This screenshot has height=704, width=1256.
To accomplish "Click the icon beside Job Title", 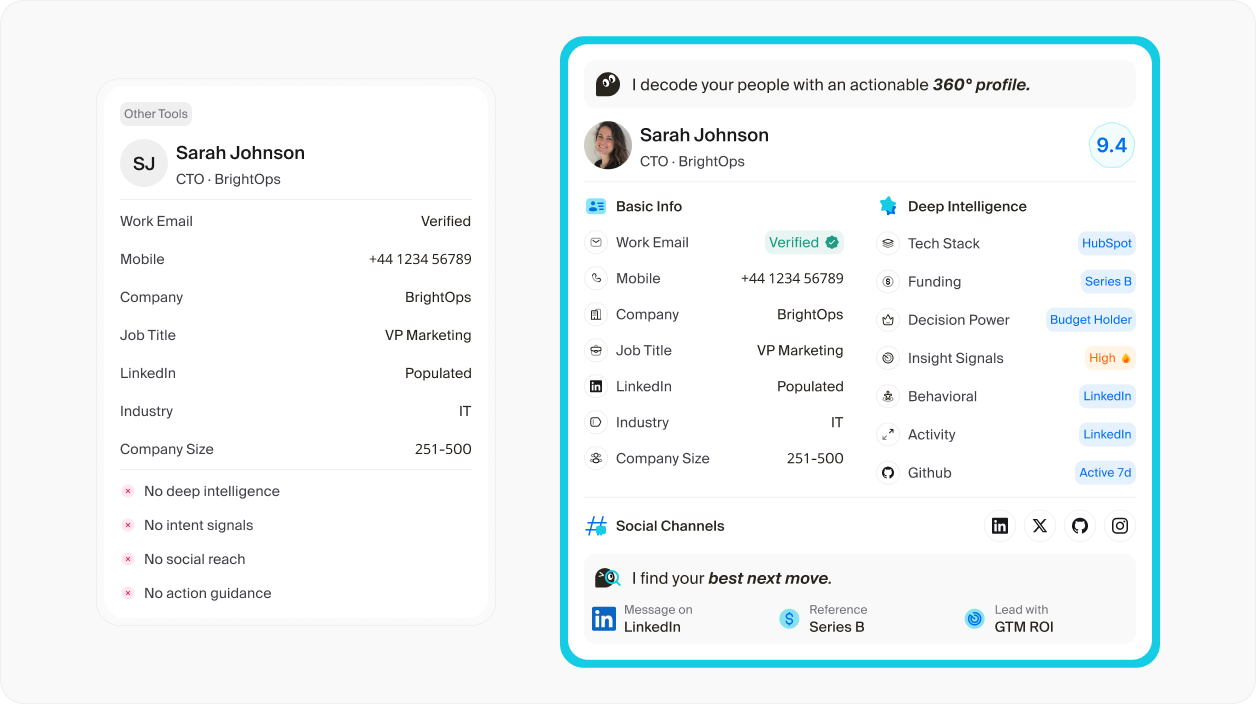I will 596,350.
